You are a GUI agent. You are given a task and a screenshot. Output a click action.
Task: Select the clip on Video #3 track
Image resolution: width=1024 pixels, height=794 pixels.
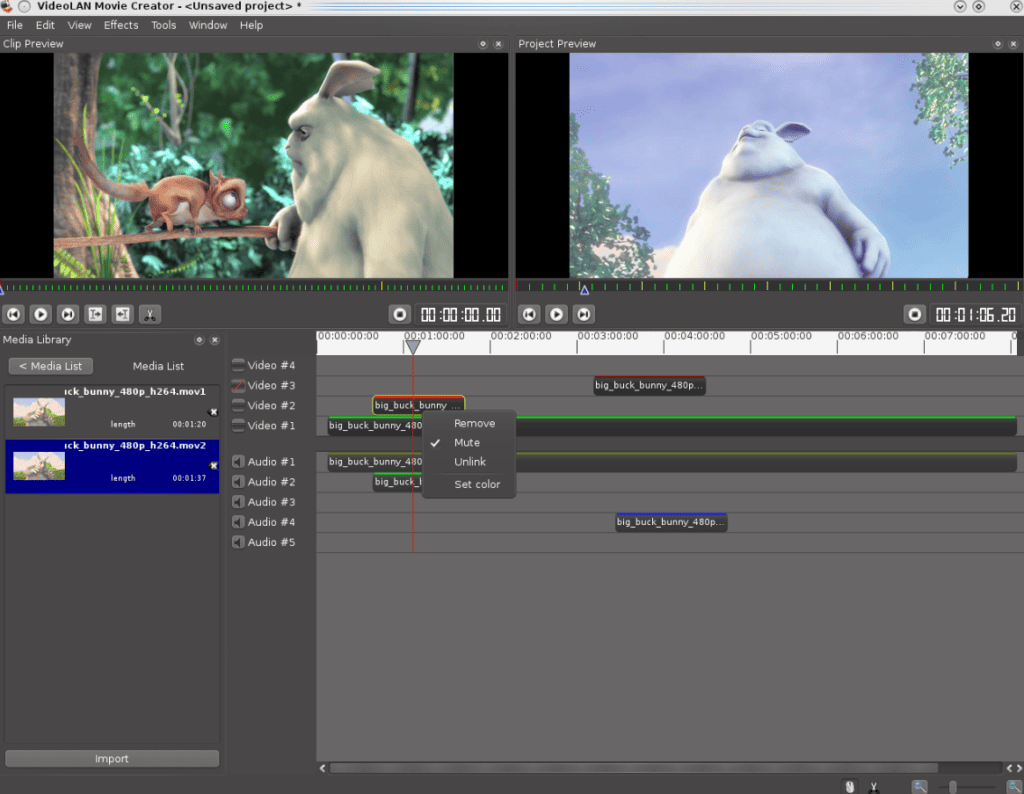pos(649,385)
